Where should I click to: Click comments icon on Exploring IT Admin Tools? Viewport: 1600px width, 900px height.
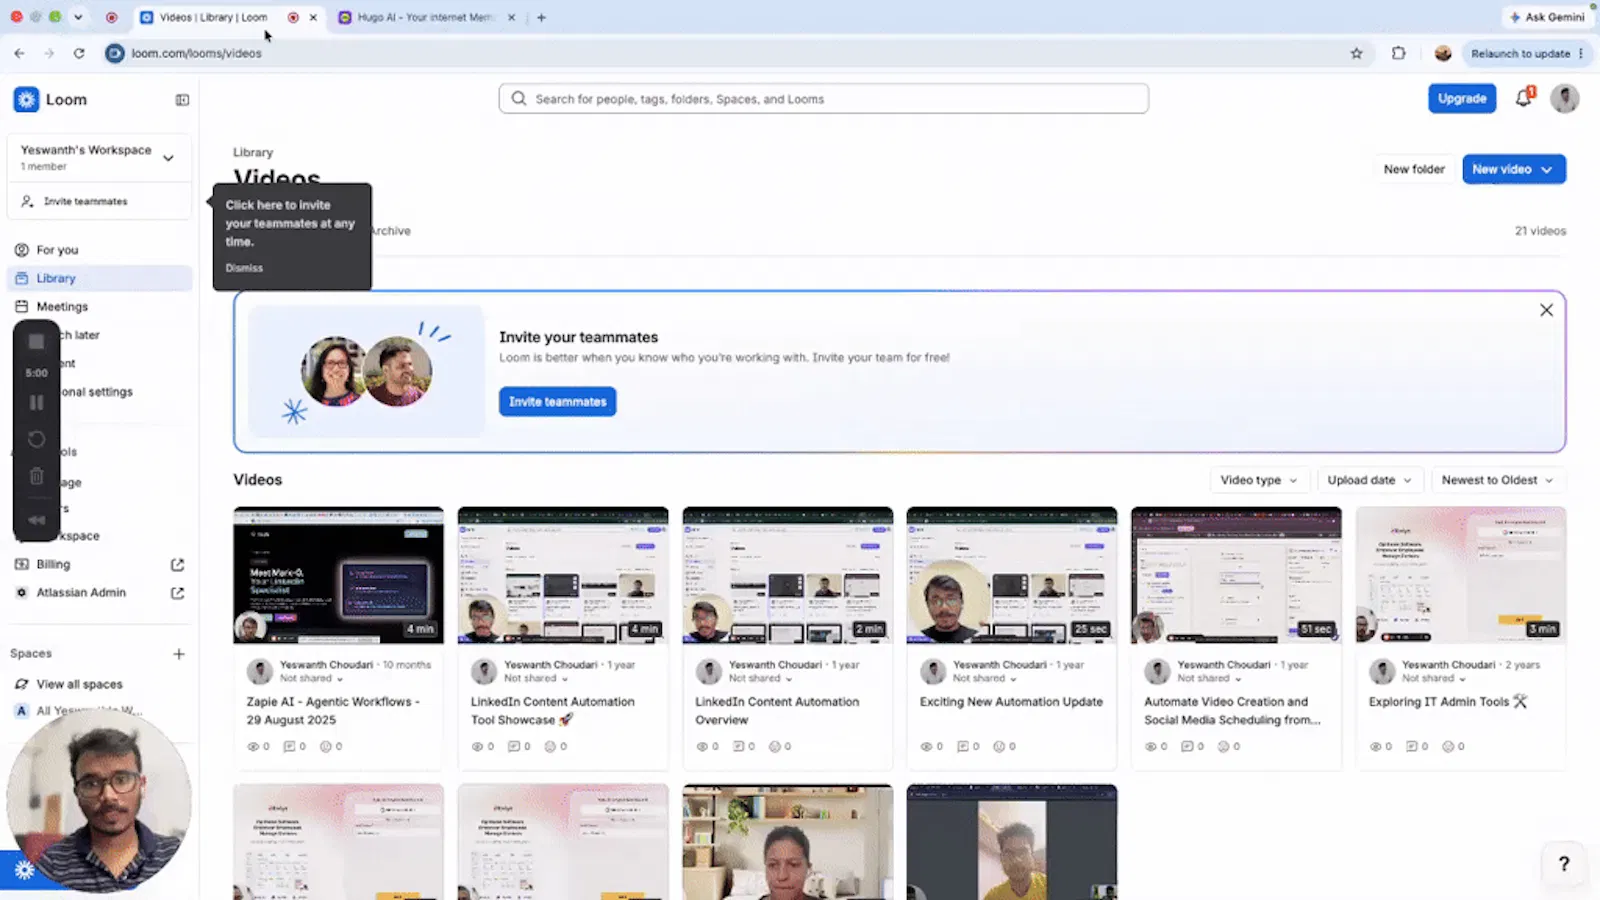tap(1411, 747)
